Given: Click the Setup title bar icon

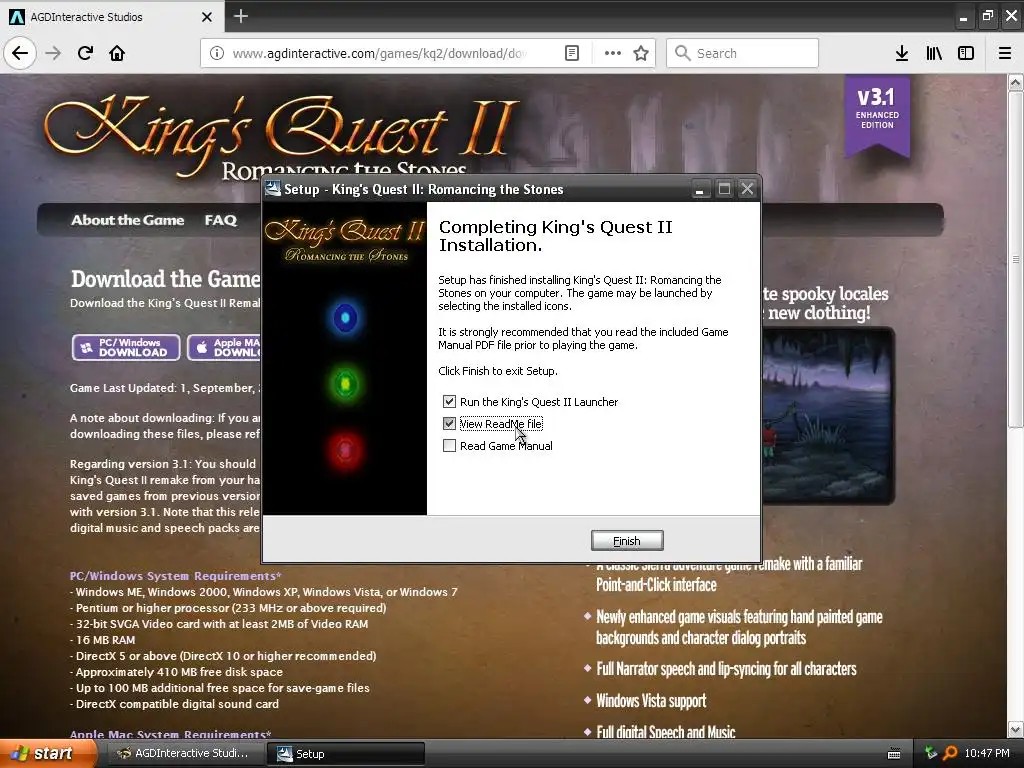Looking at the screenshot, I should tap(272, 189).
